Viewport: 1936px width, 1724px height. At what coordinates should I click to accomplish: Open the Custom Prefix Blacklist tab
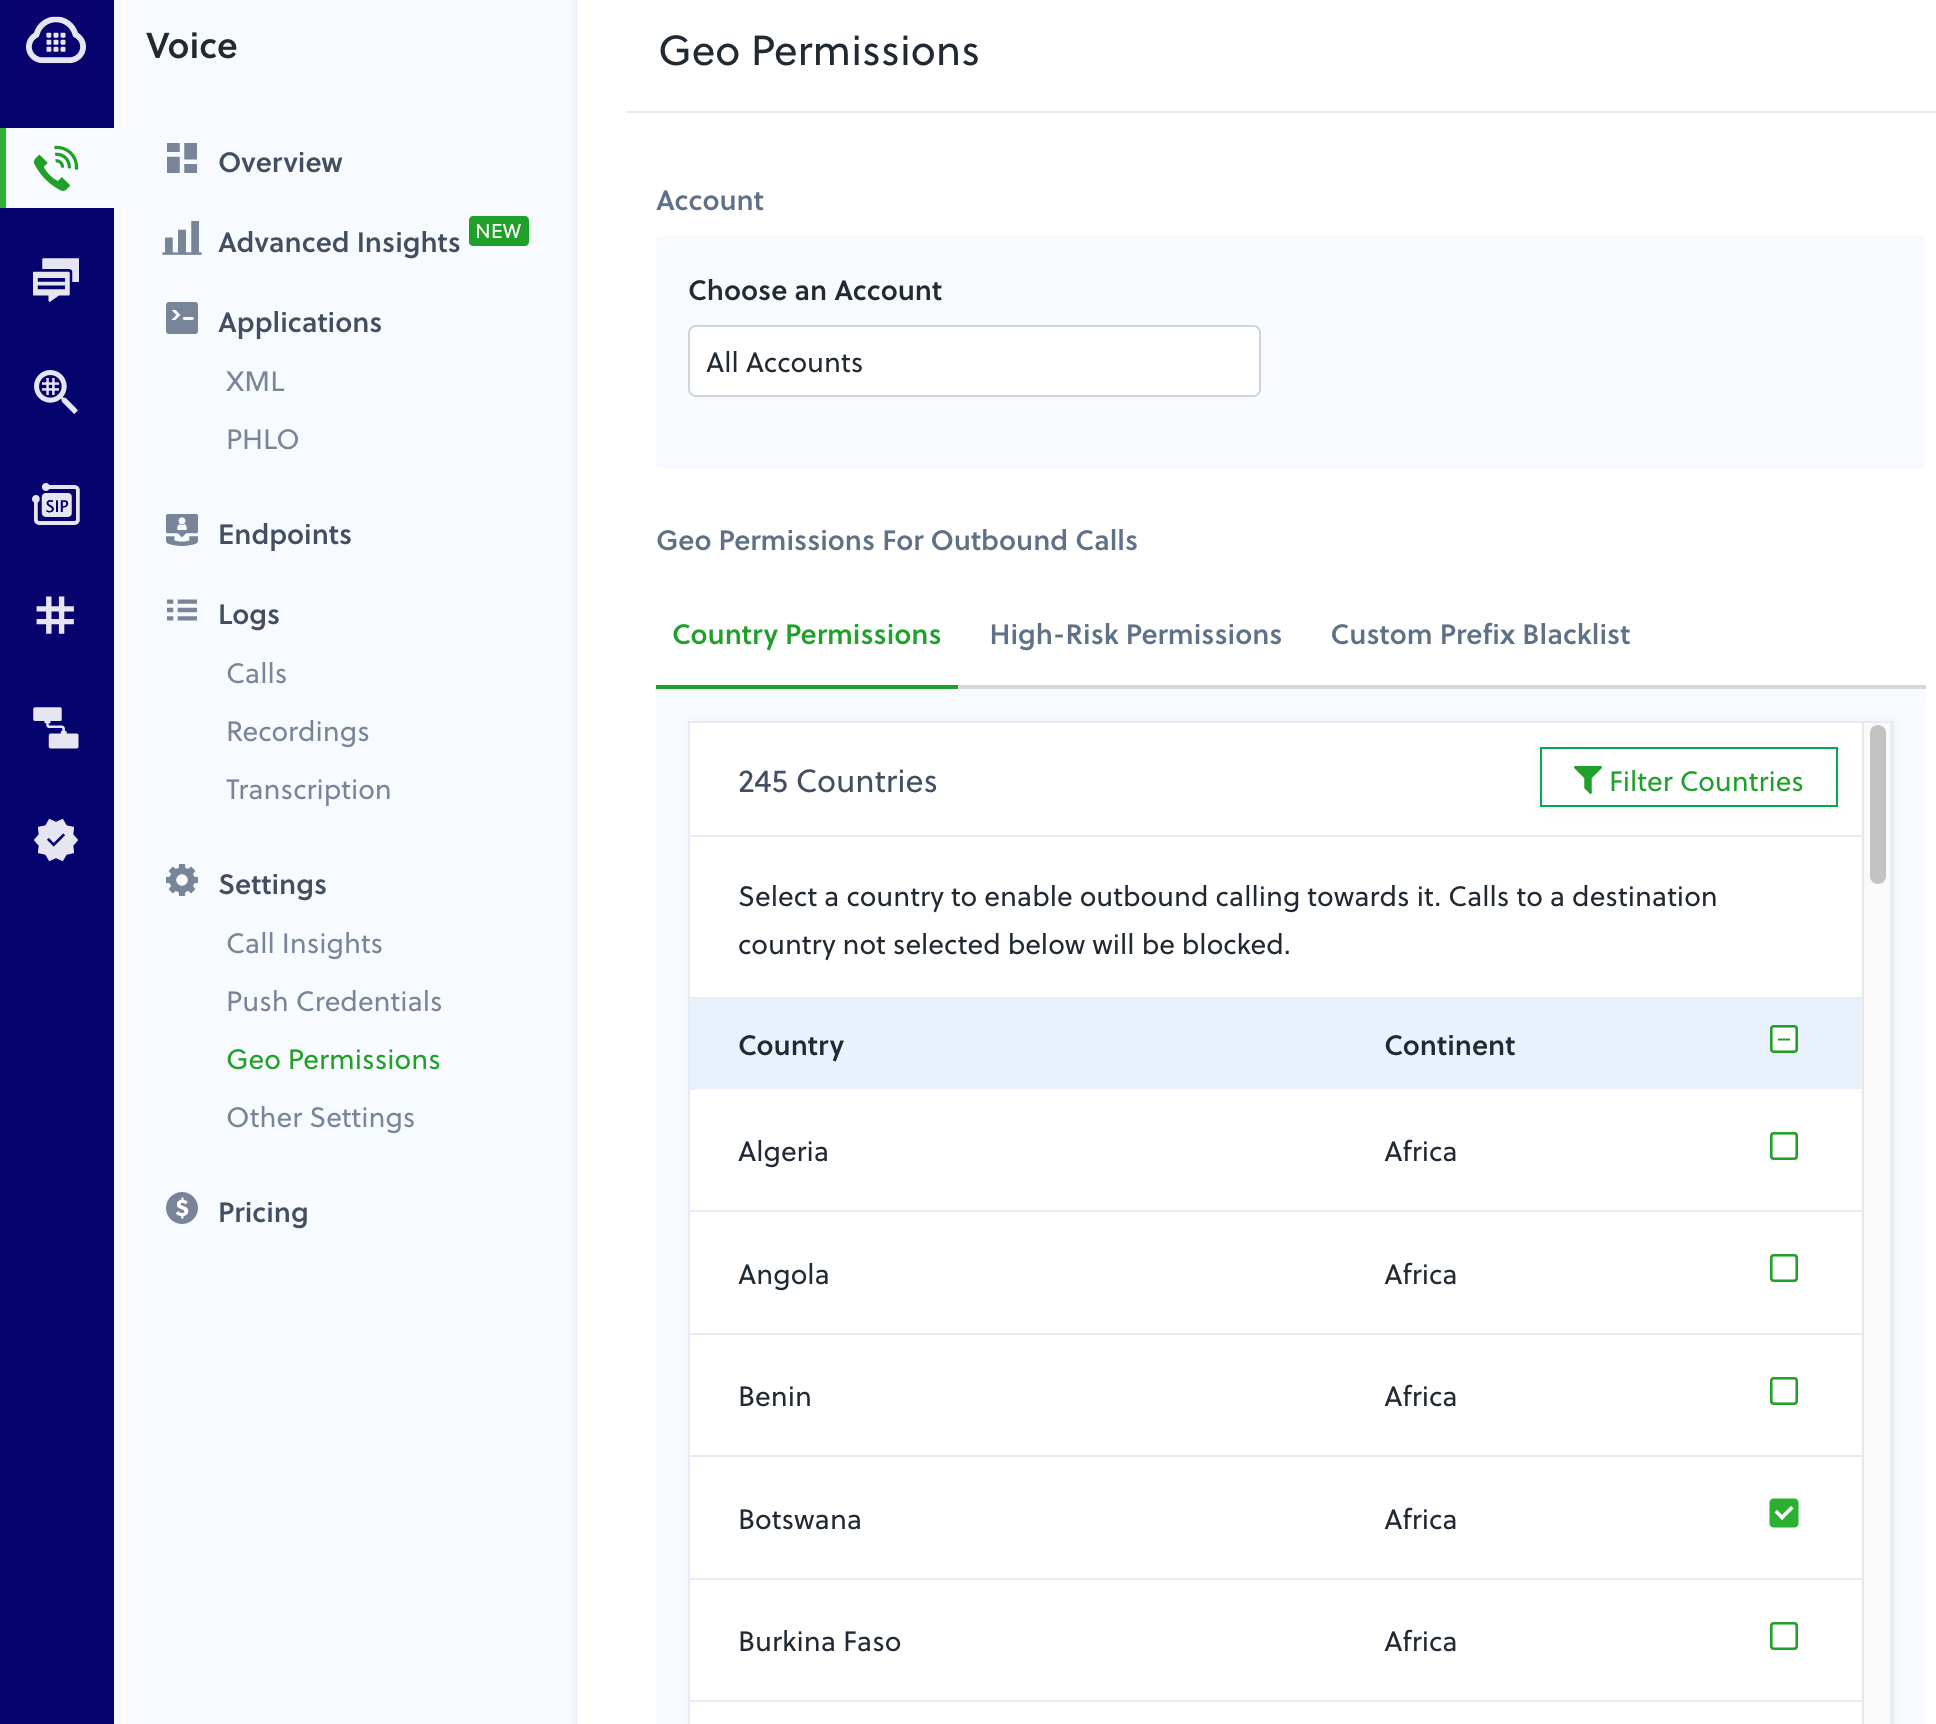(1480, 634)
